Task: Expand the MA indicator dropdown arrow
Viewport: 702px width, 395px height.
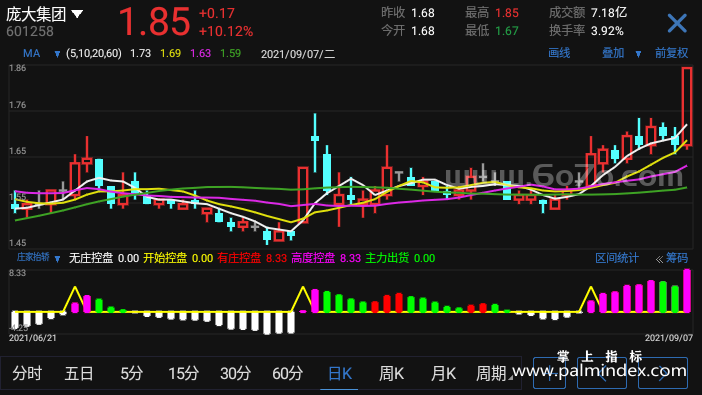Action: coord(57,54)
